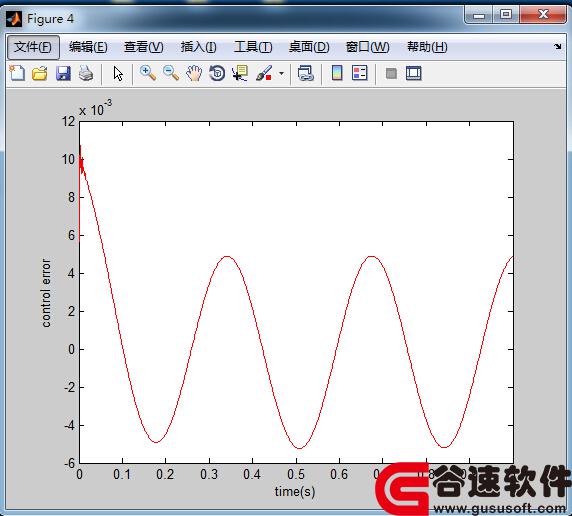Activate the Zoom Out magnifier tool
The height and width of the screenshot is (516, 572).
click(171, 73)
